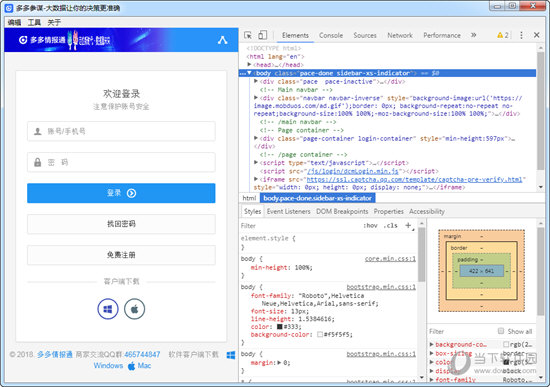Click the Windows client download circle icon
550x387 pixels.
pos(108,309)
